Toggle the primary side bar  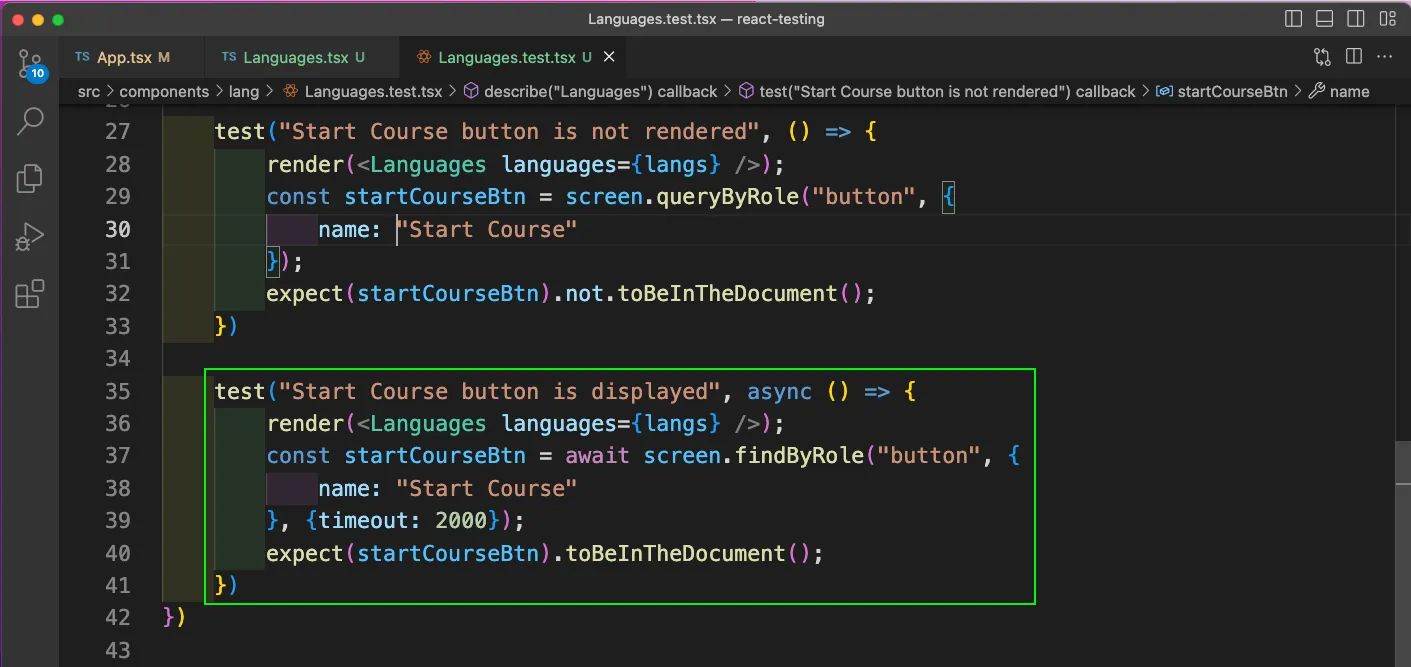pos(1293,19)
